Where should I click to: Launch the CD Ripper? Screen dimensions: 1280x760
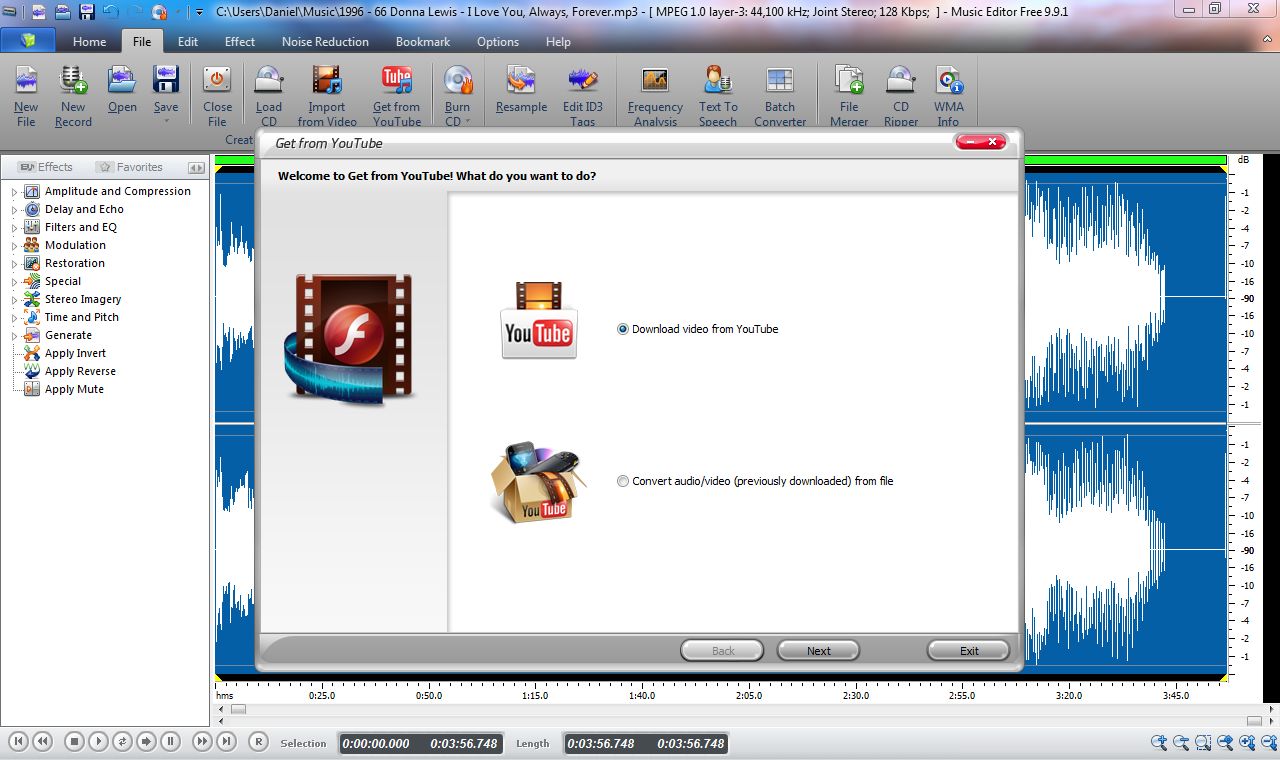[901, 96]
